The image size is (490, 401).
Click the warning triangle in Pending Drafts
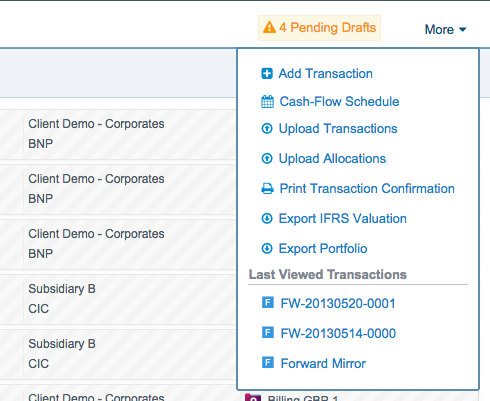click(x=269, y=27)
